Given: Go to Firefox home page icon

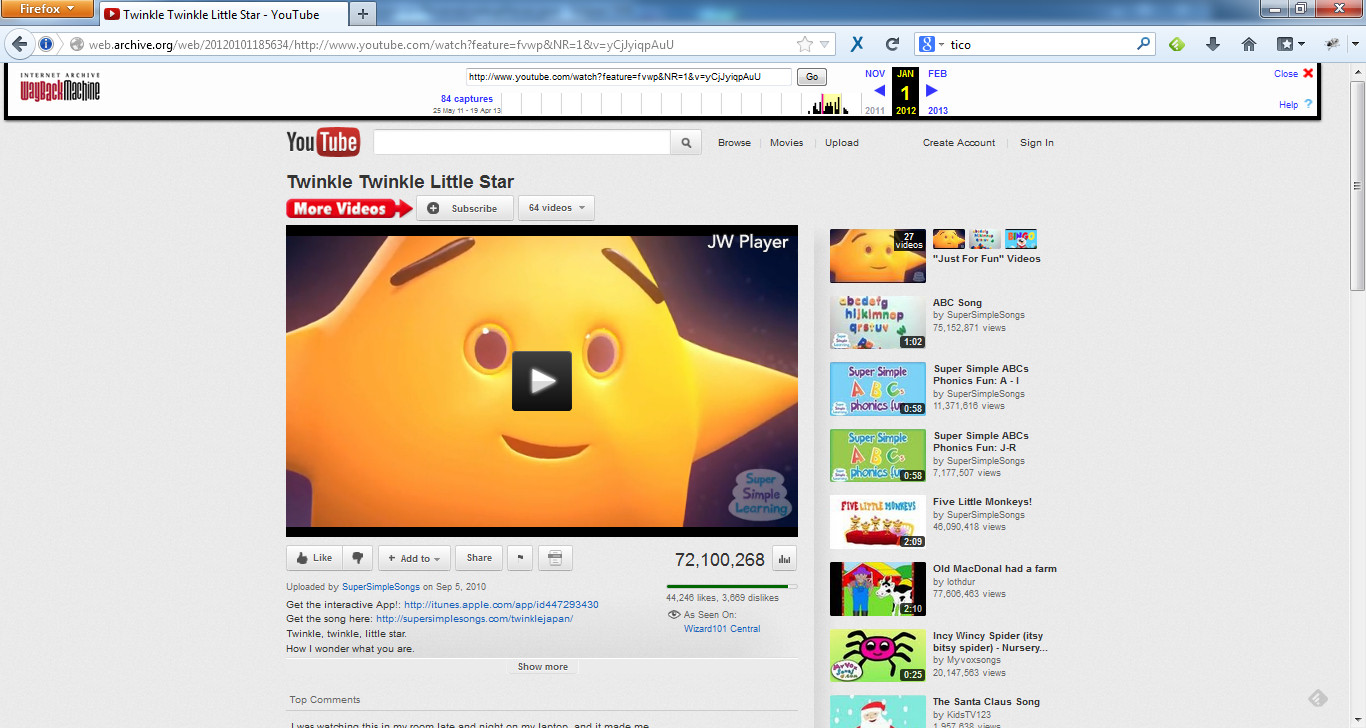Looking at the screenshot, I should coord(1249,44).
